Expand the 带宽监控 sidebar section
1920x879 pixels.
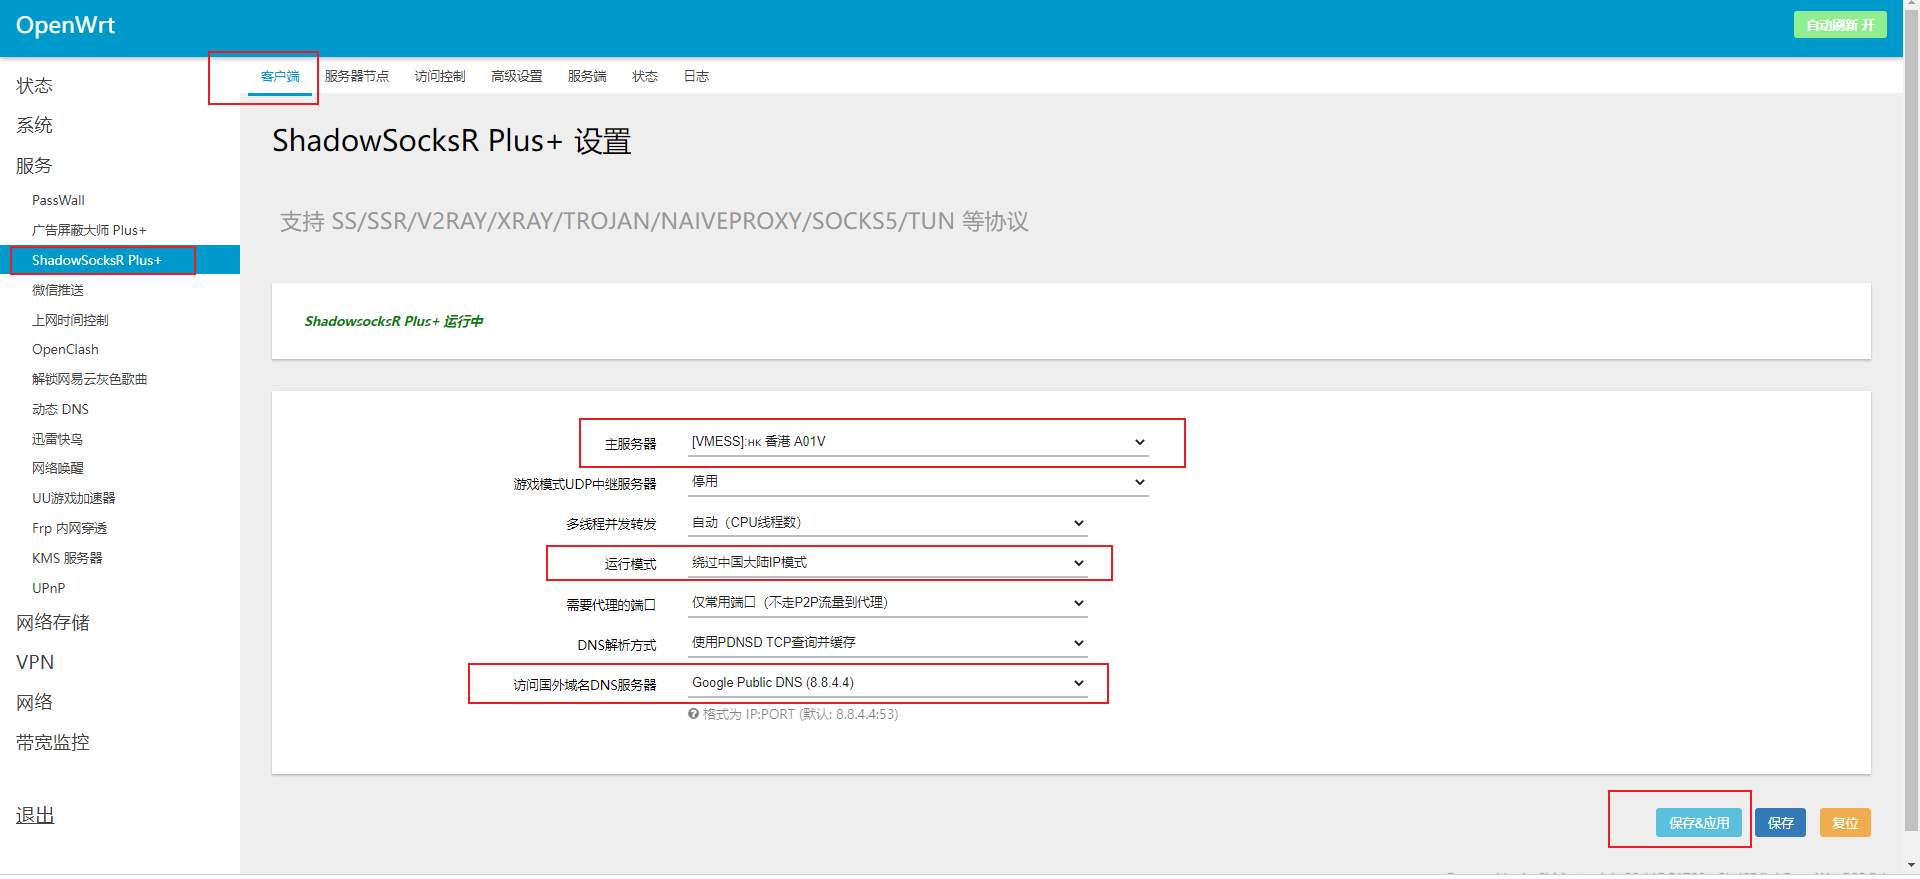pyautogui.click(x=53, y=743)
